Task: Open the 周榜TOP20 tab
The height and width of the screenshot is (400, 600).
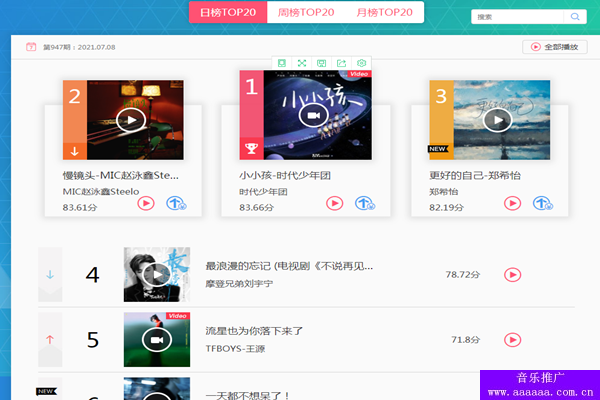Action: pos(306,12)
